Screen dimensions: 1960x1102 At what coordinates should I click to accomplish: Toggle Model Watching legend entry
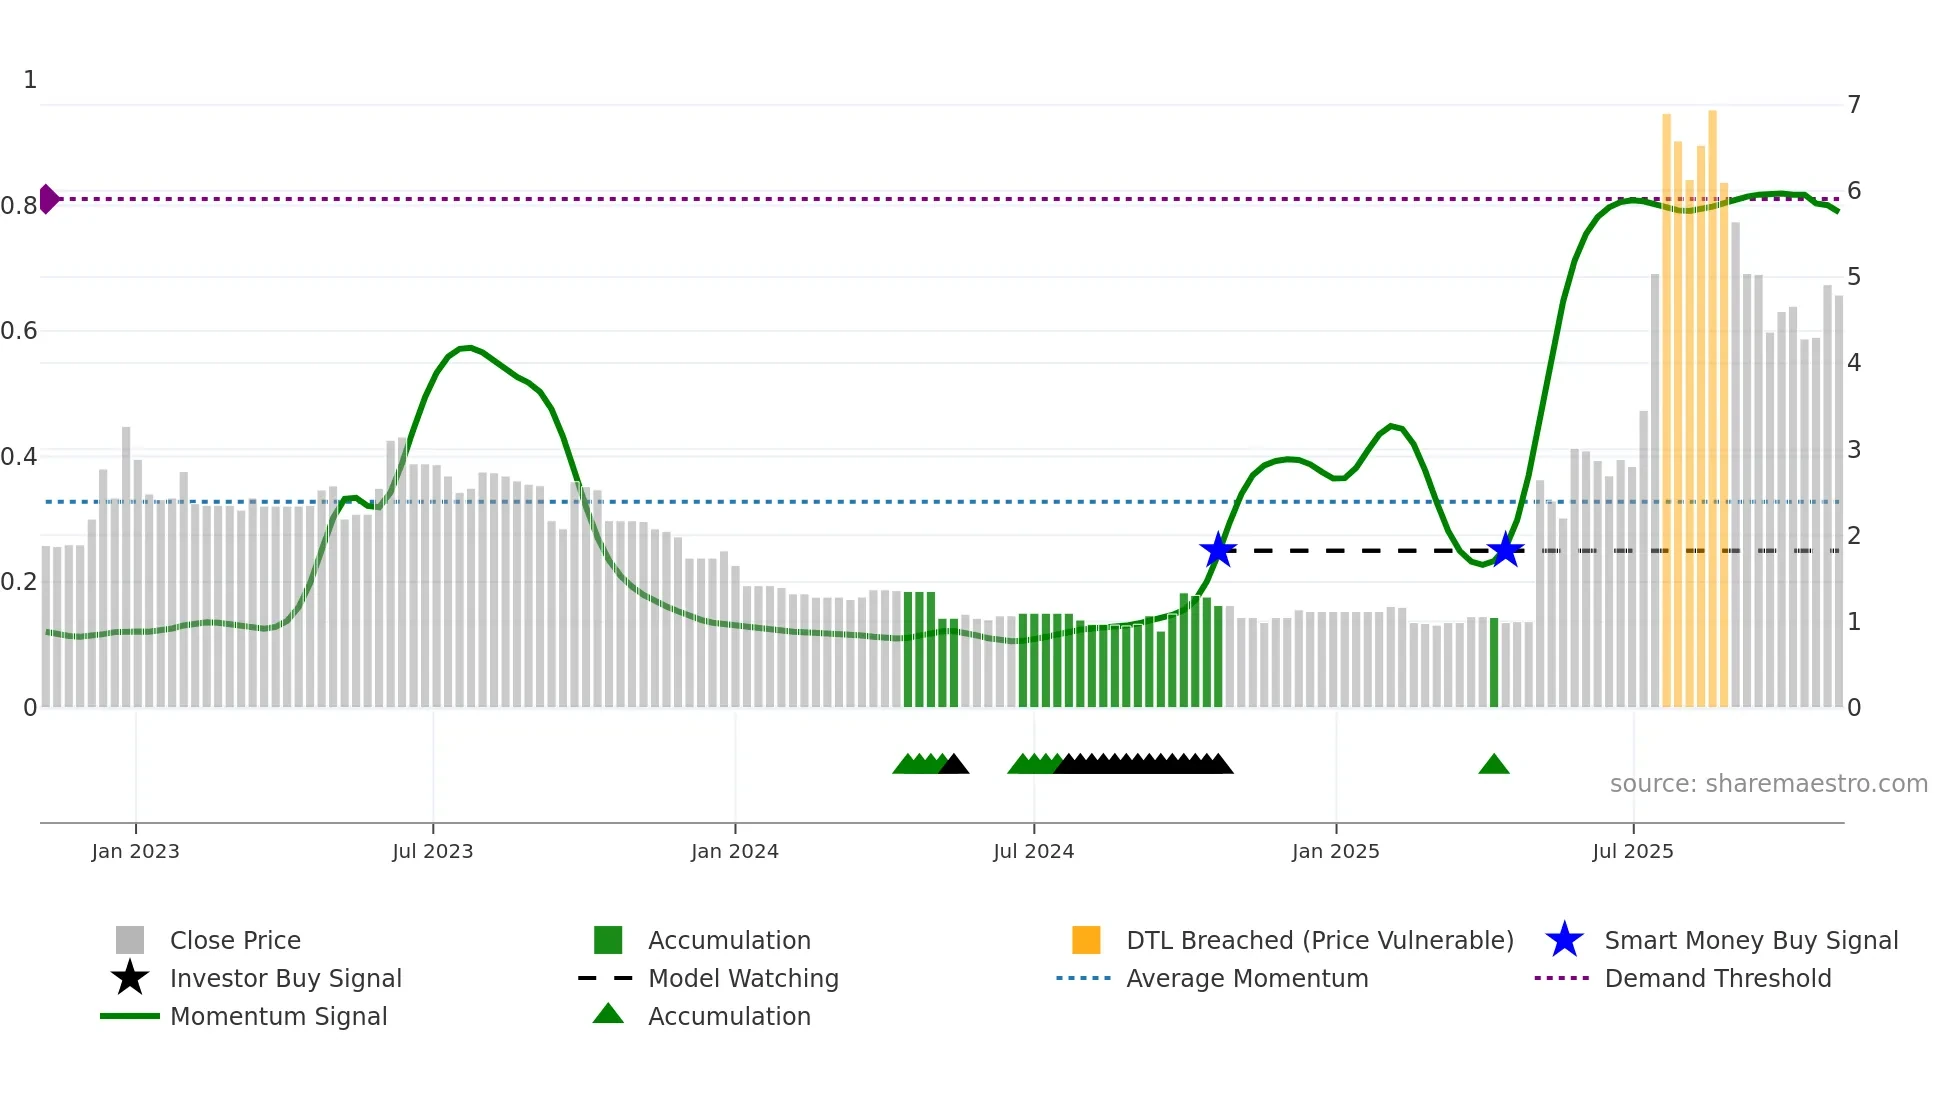click(x=743, y=978)
